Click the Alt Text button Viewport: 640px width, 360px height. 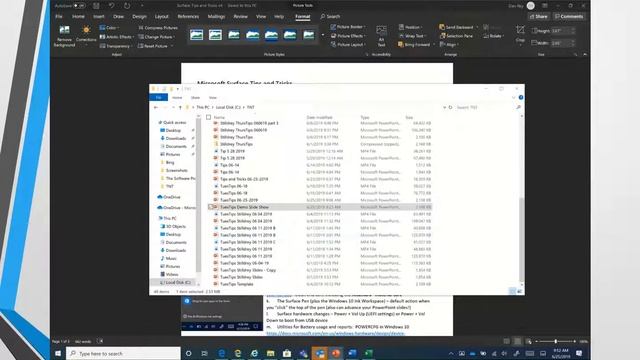[381, 36]
